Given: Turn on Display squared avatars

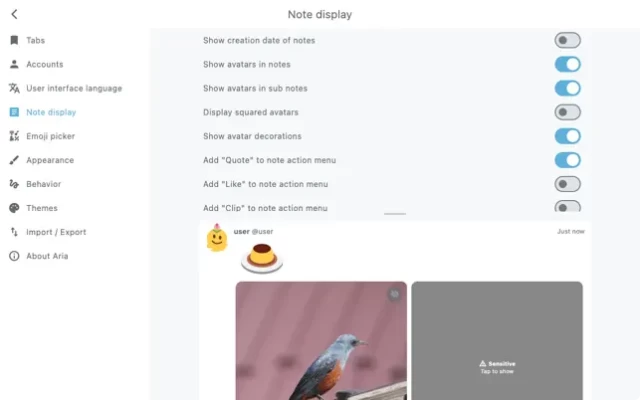Looking at the screenshot, I should (567, 112).
